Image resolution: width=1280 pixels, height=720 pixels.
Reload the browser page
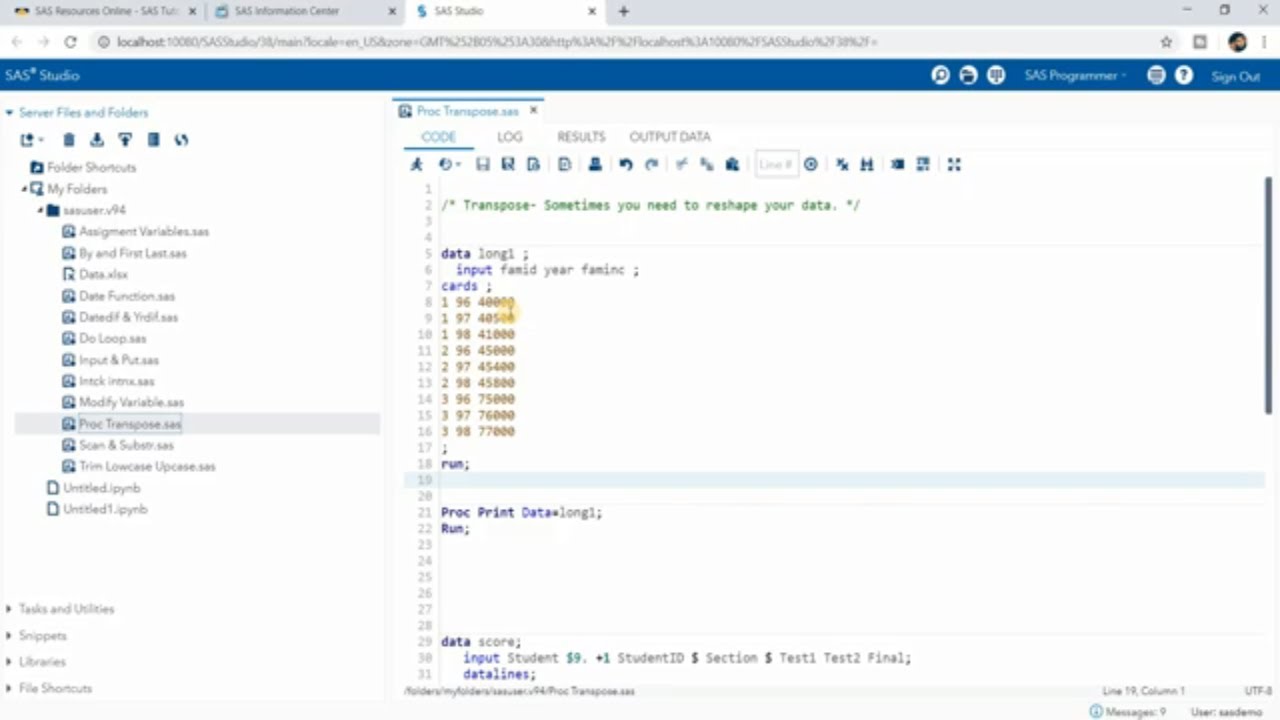pyautogui.click(x=70, y=42)
